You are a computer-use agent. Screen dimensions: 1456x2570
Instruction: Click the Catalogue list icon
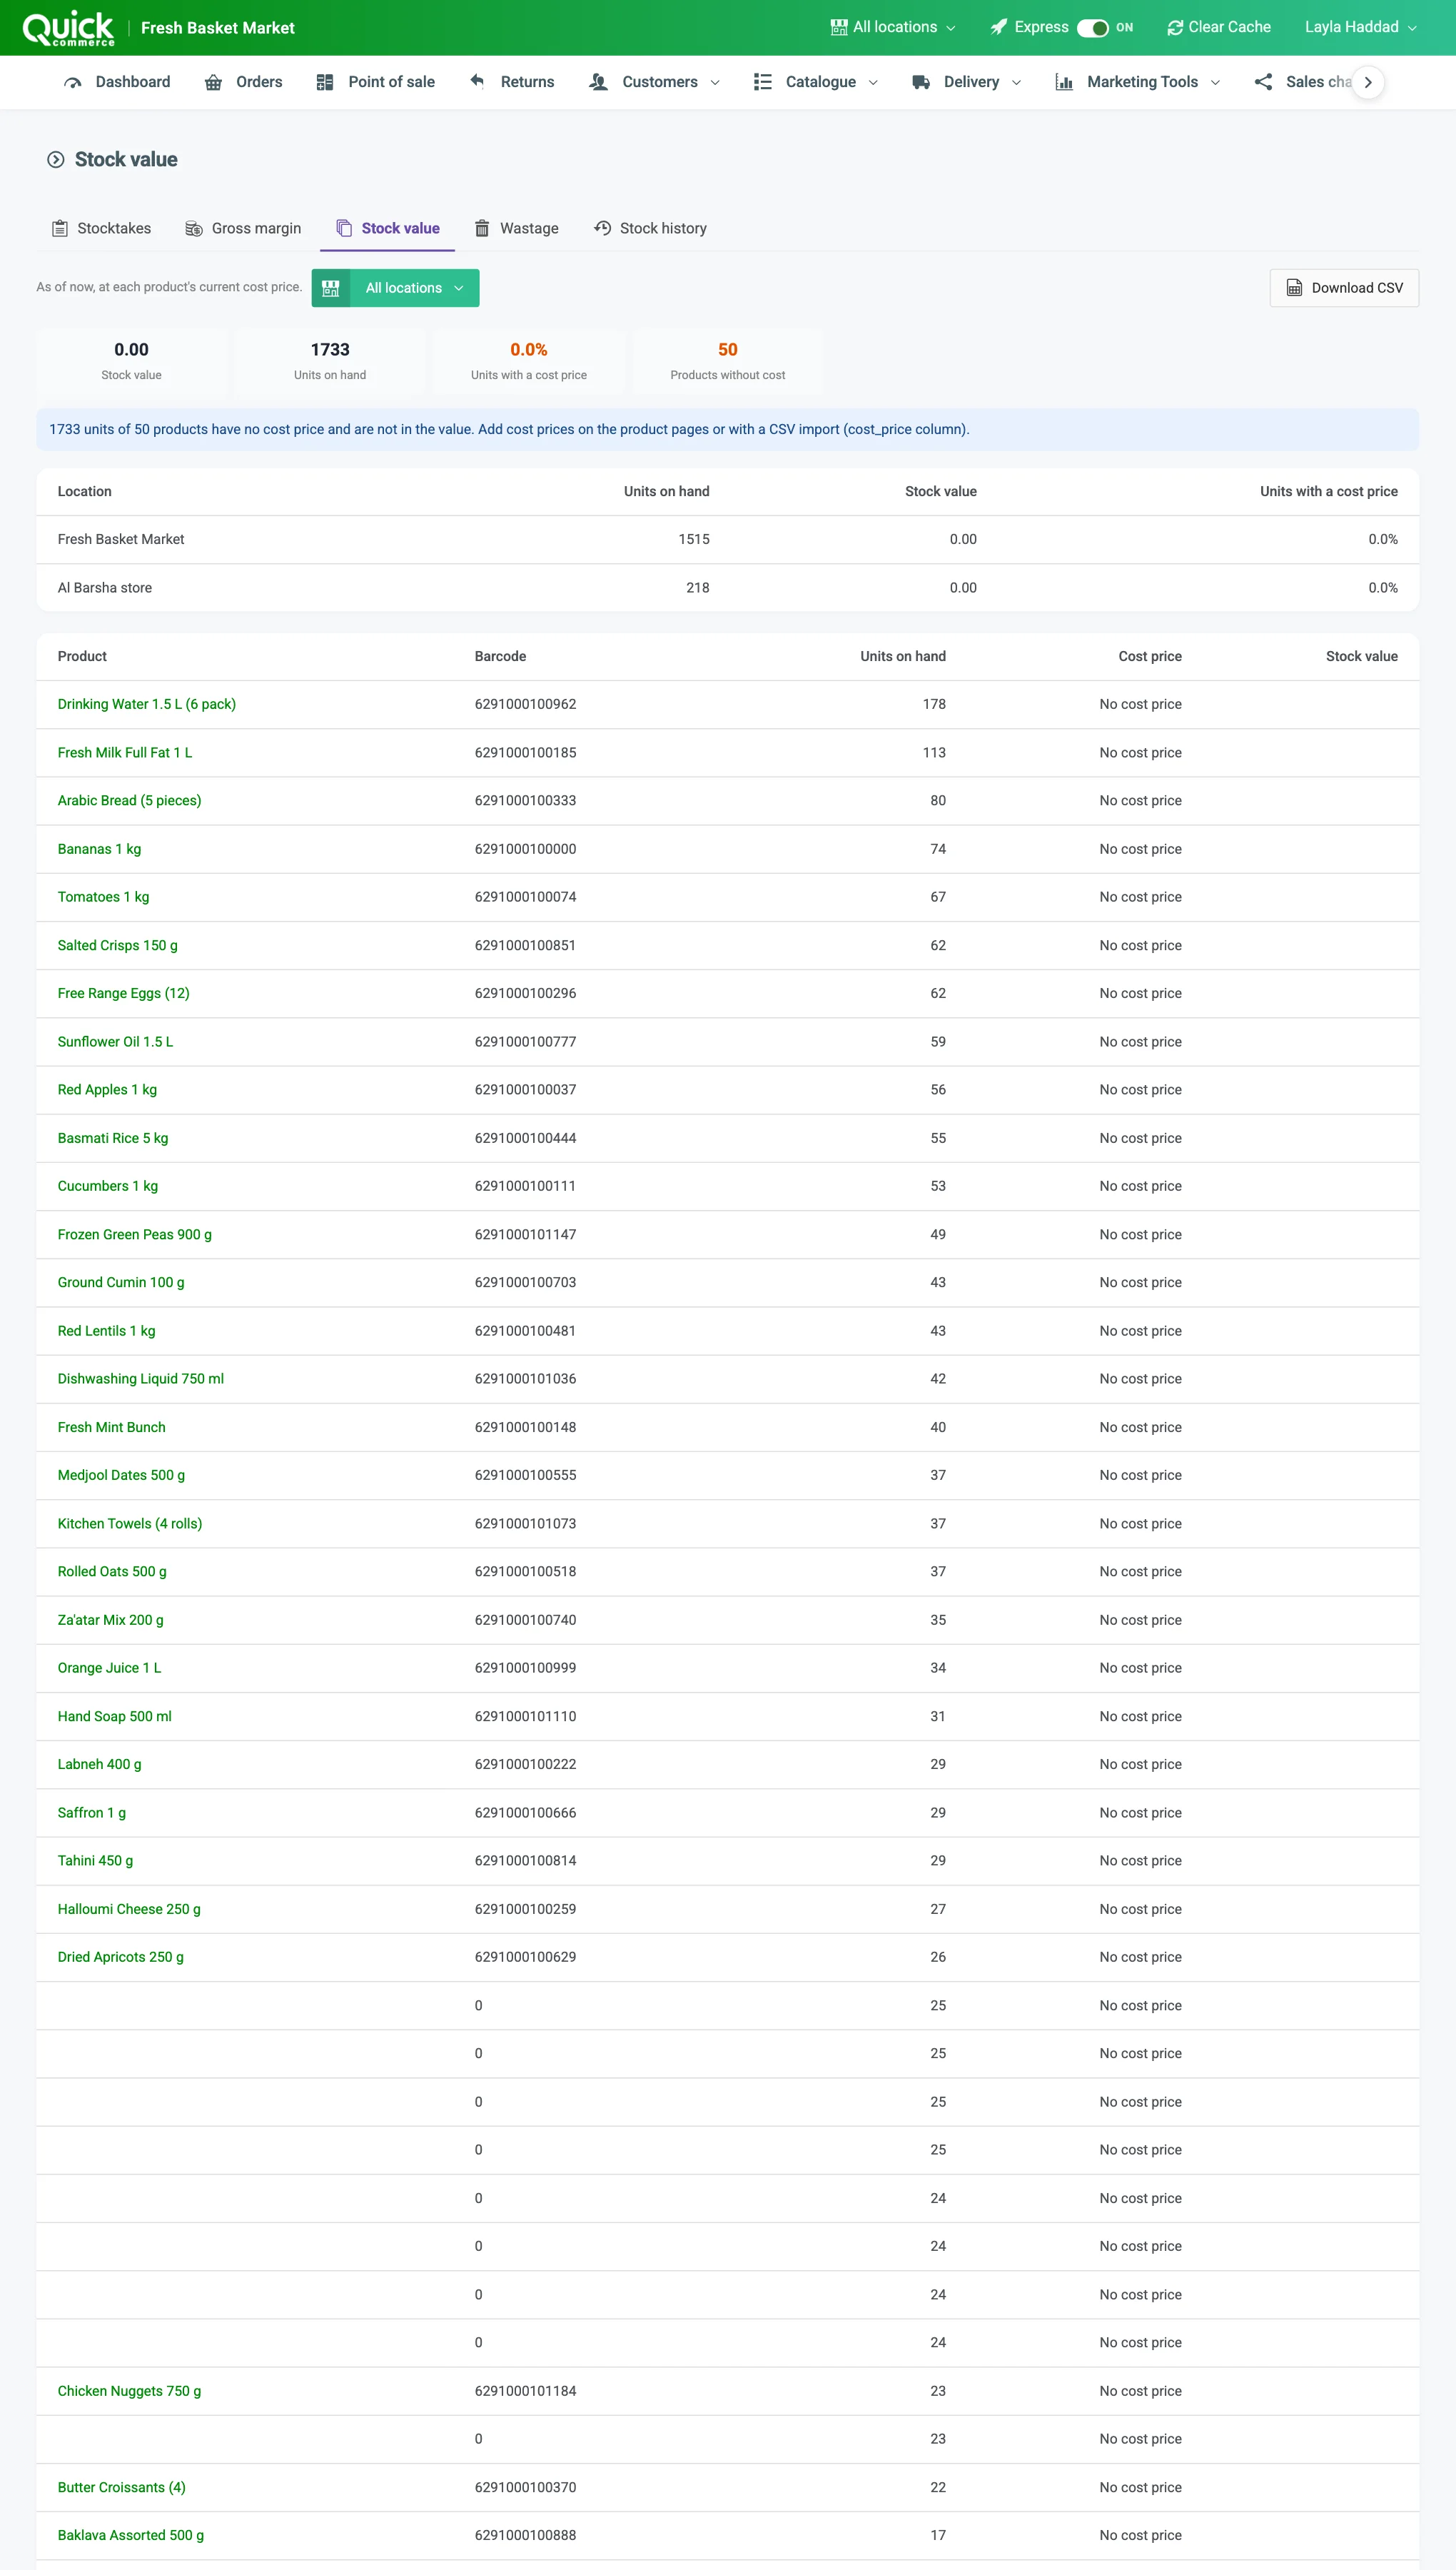[x=762, y=82]
